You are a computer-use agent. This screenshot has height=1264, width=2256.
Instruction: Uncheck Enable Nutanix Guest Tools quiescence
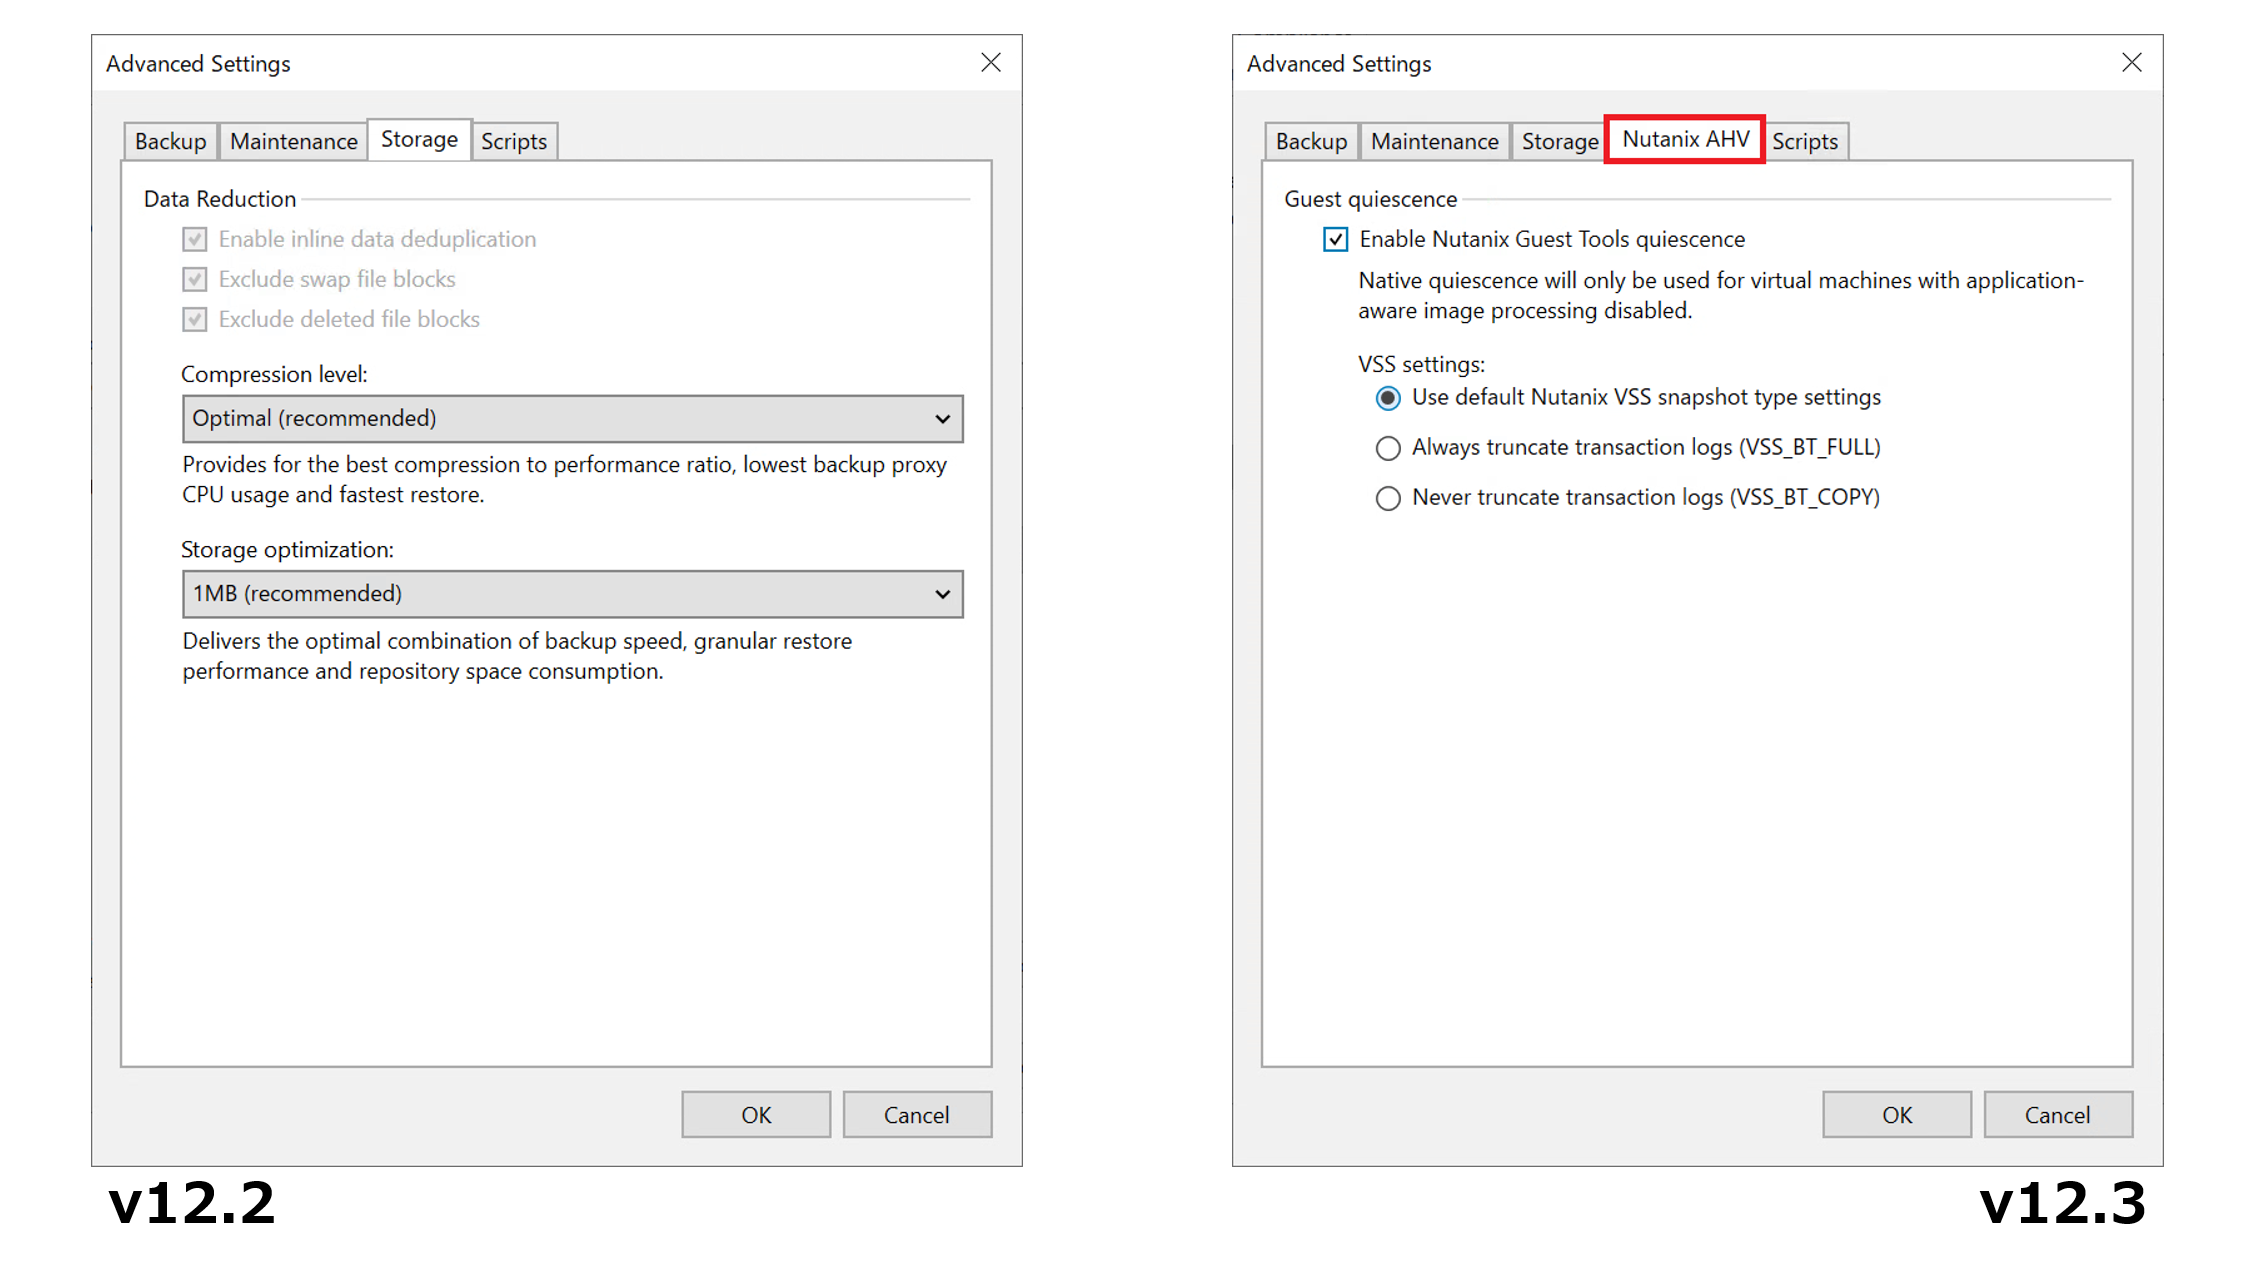(x=1336, y=239)
